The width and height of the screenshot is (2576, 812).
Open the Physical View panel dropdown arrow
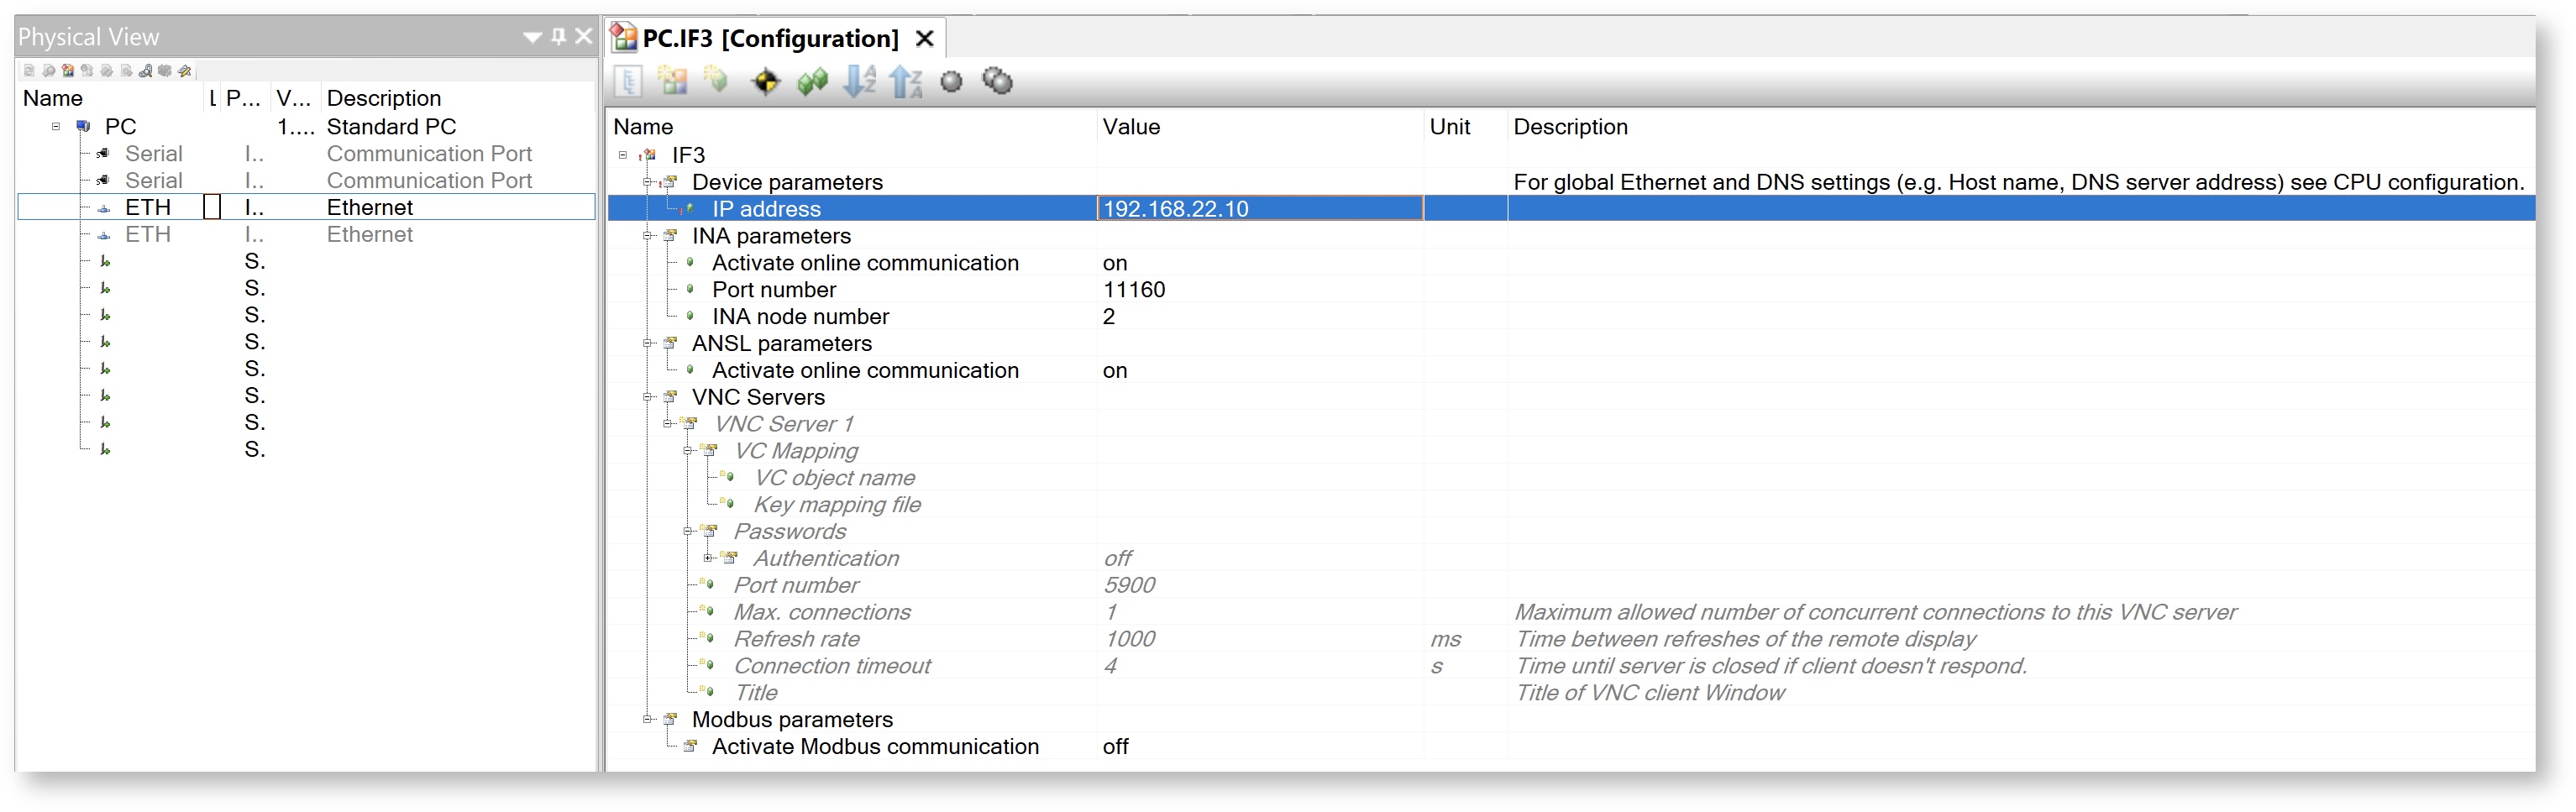click(x=532, y=38)
